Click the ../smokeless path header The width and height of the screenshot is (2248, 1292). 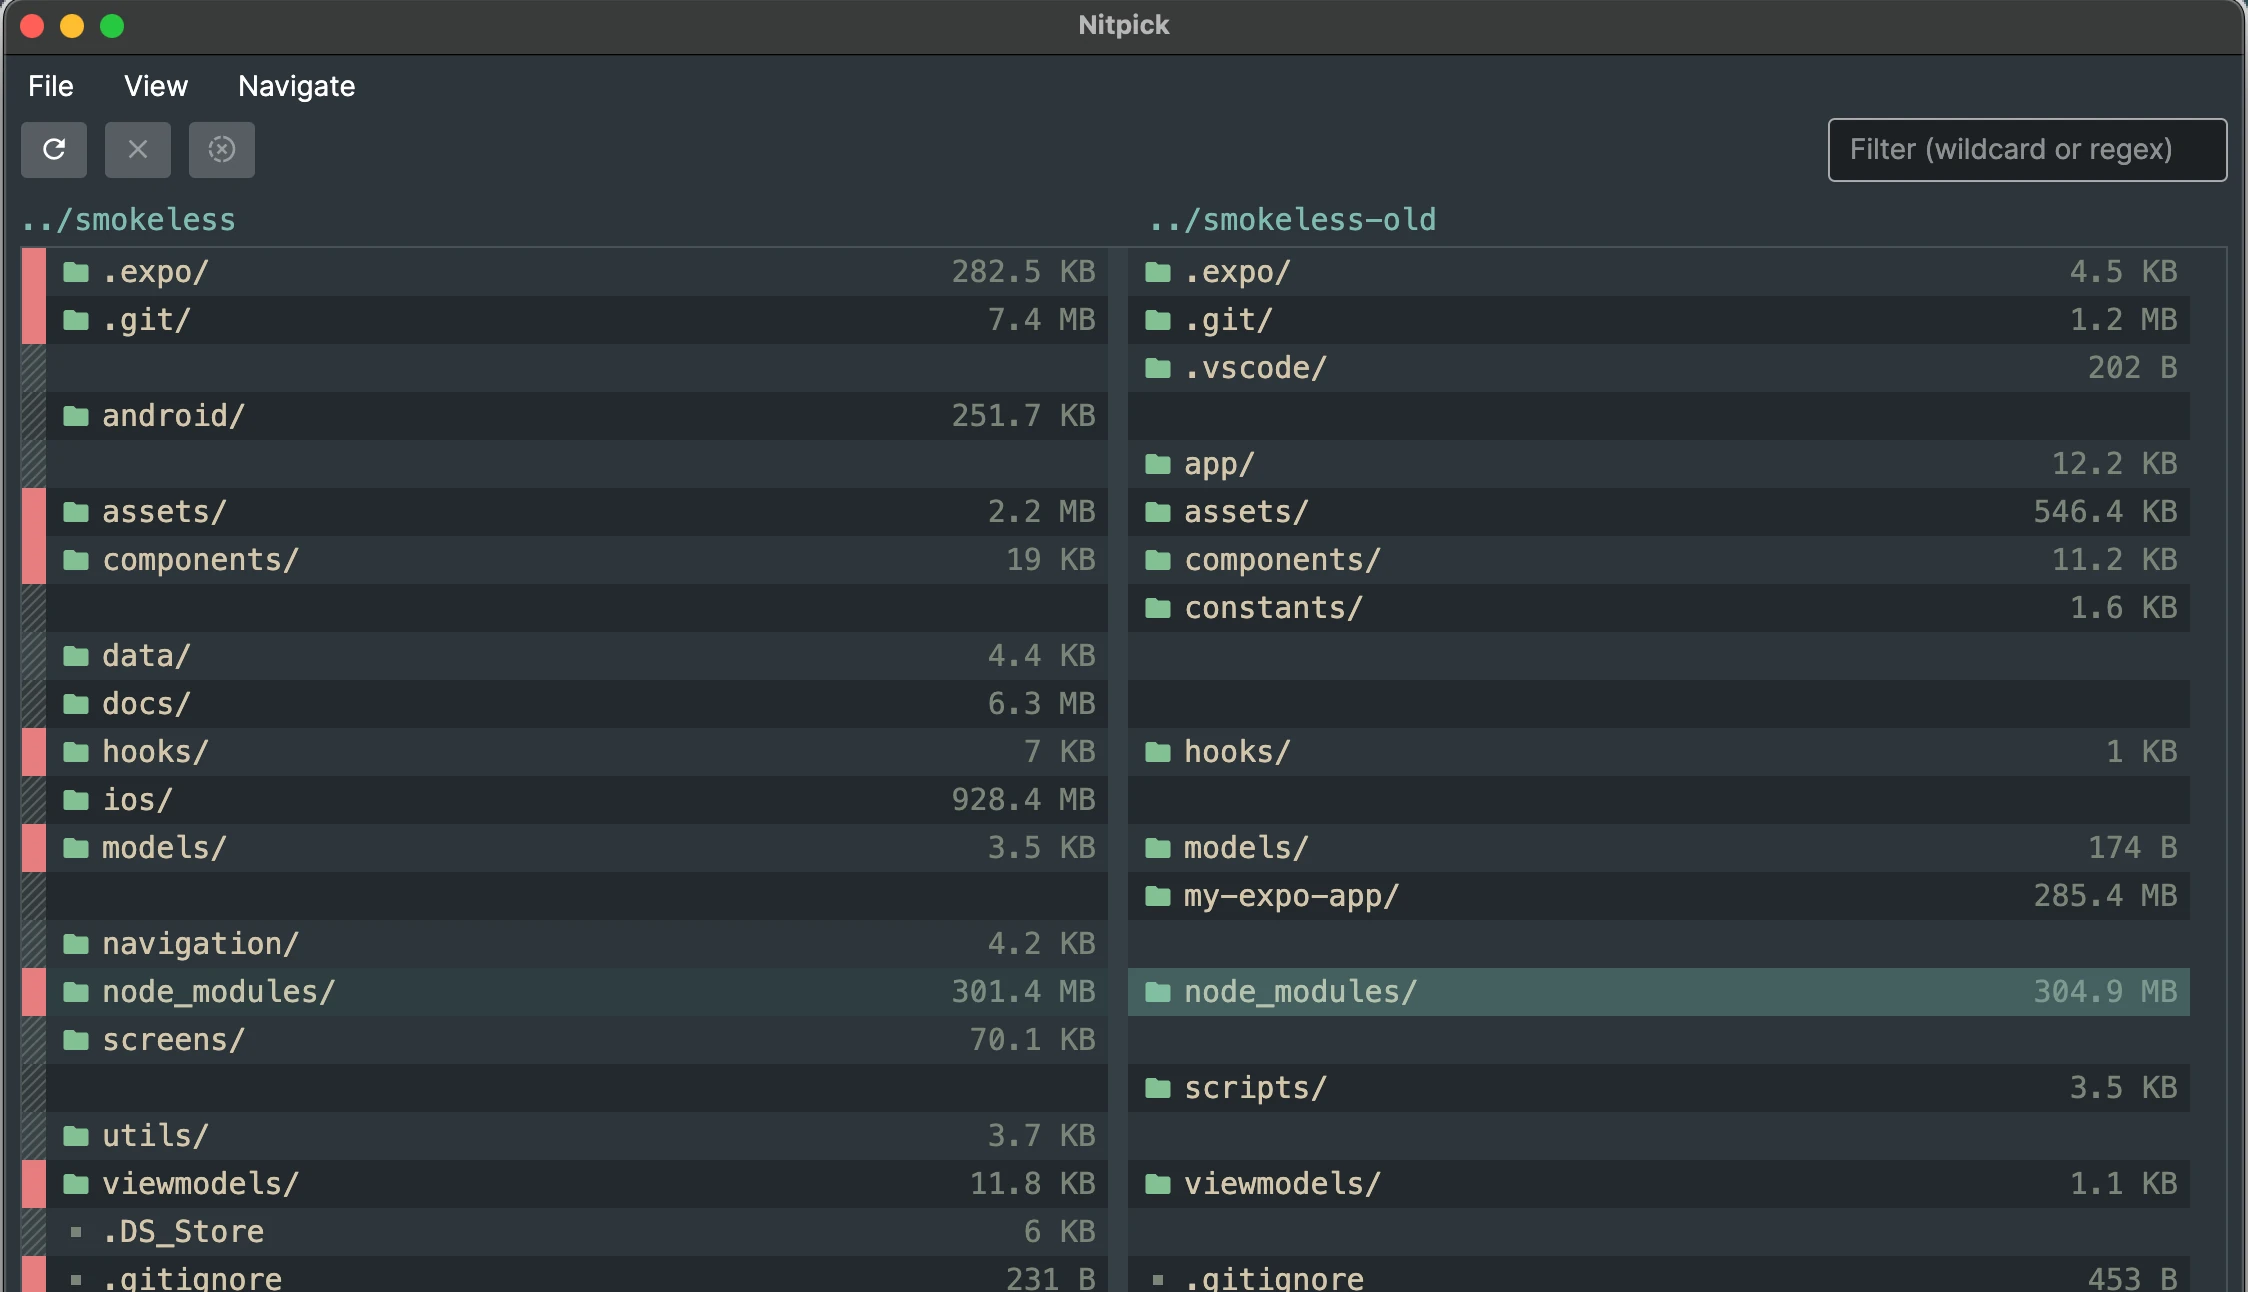tap(129, 220)
